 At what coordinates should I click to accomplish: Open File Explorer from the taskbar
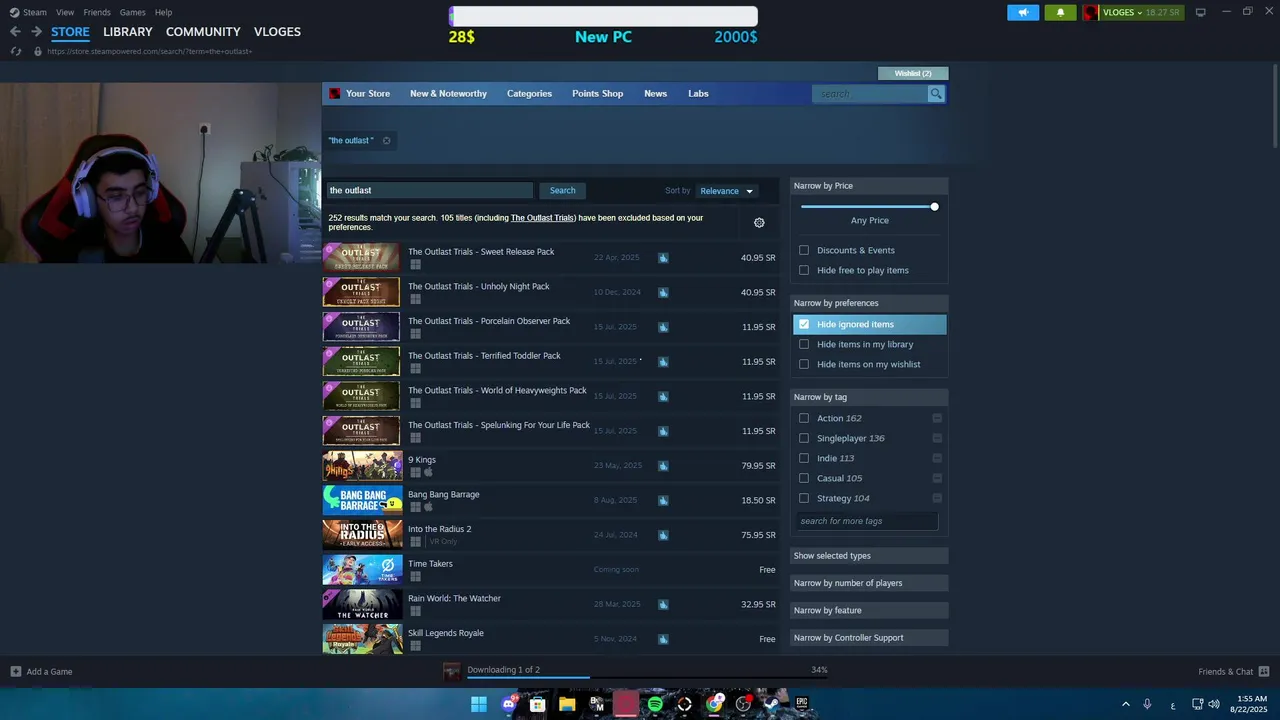pyautogui.click(x=567, y=704)
